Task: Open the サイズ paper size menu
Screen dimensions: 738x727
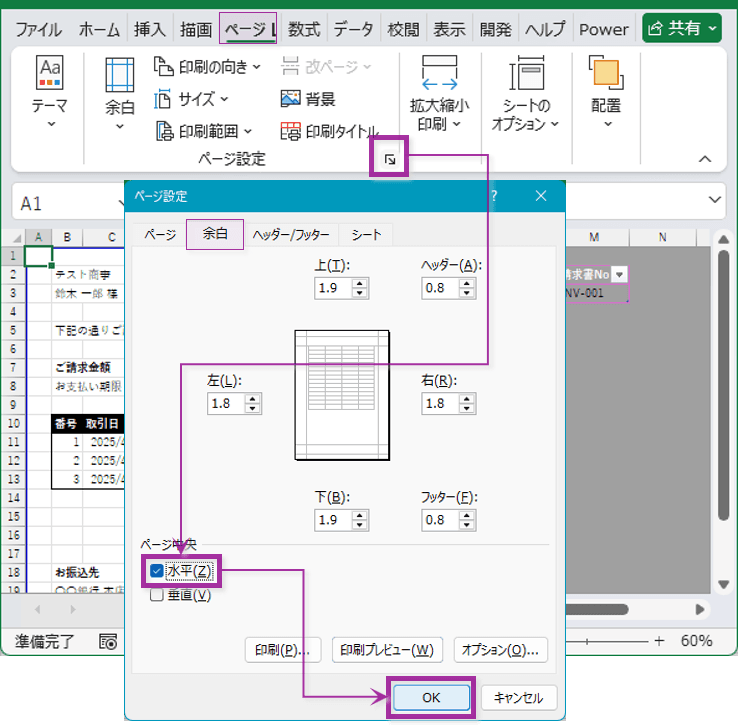Action: 192,99
